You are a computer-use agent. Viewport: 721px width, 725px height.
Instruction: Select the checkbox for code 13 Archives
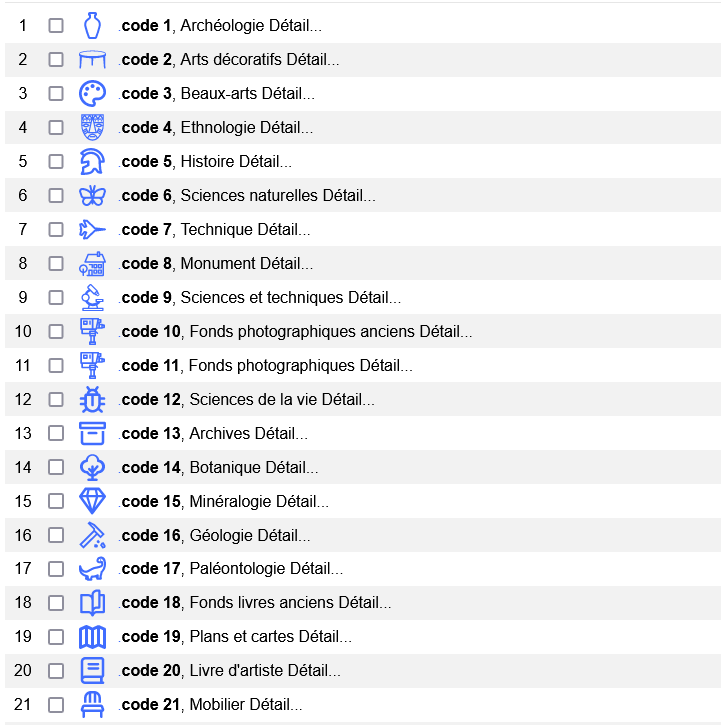56,434
